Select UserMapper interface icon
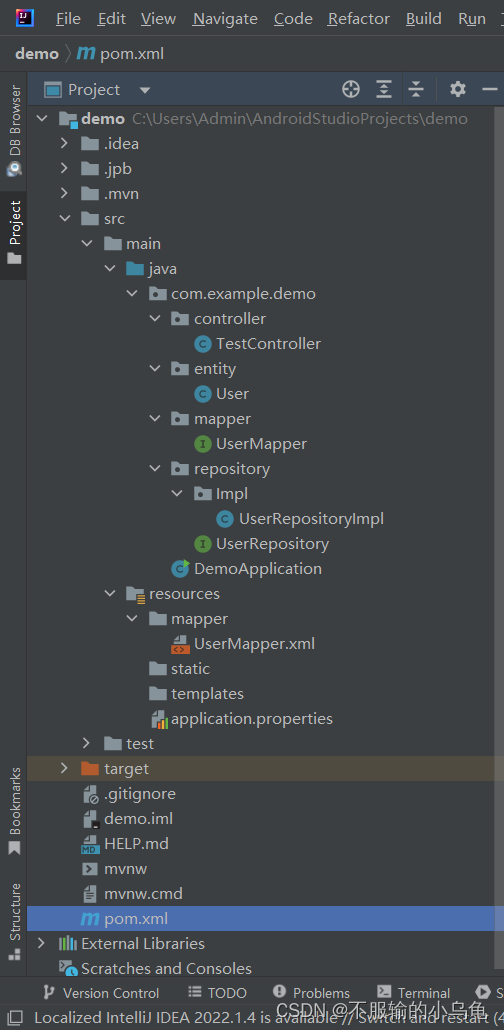Viewport: 504px width, 1030px height. coord(203,443)
